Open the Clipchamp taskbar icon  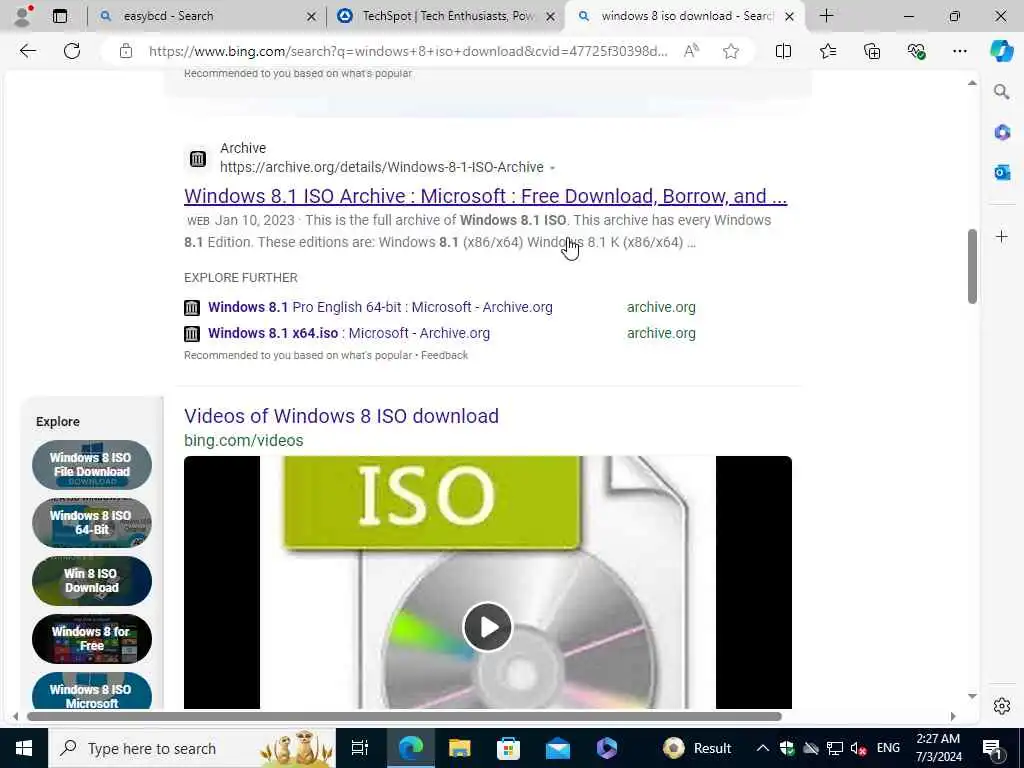(x=607, y=748)
